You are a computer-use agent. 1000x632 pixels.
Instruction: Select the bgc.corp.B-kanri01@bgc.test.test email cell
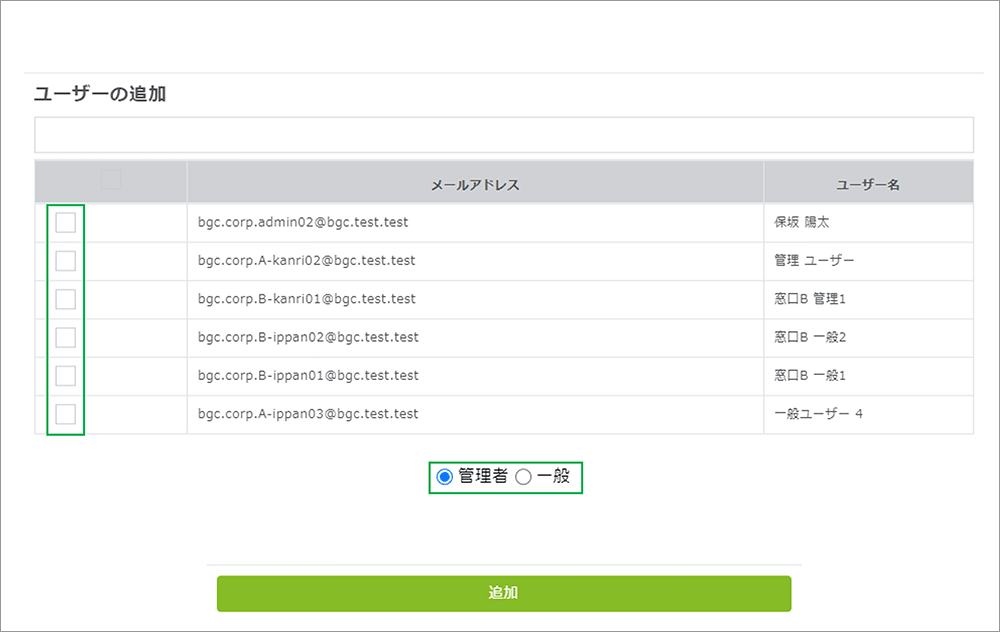tap(307, 299)
